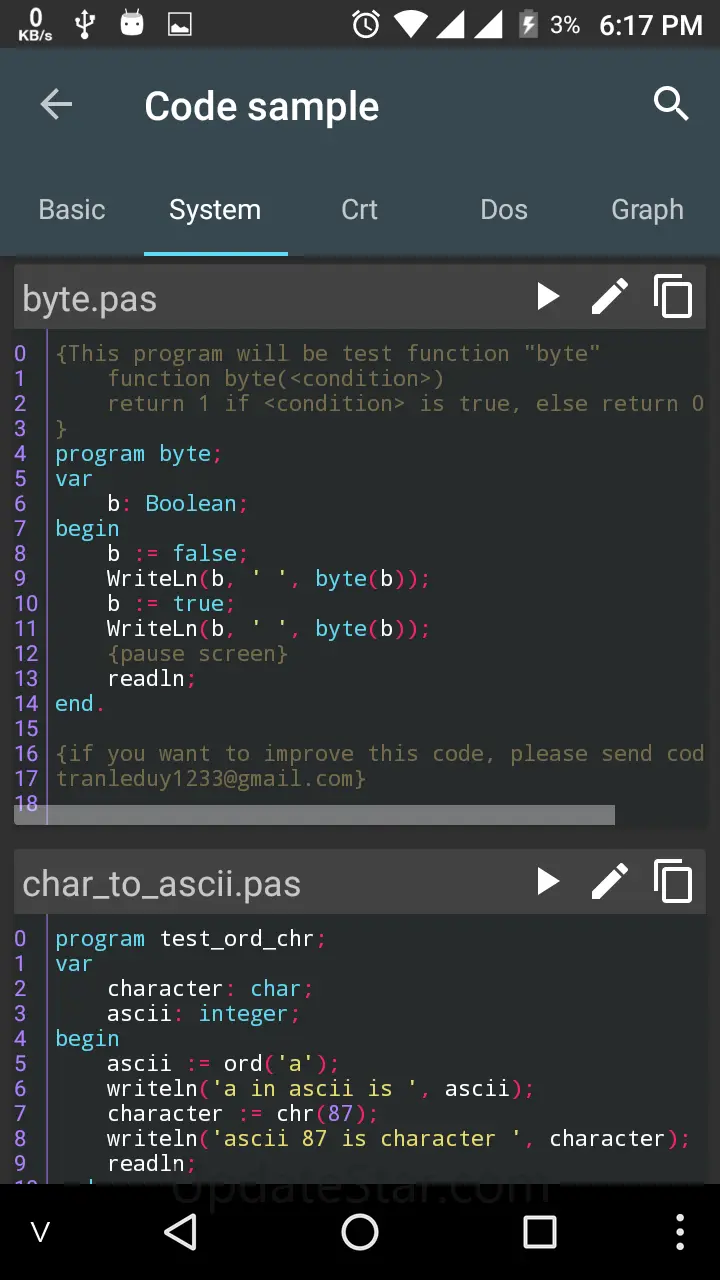Click the line 'program test_ord_chr;'
This screenshot has width=720, height=1280.
pyautogui.click(x=191, y=939)
